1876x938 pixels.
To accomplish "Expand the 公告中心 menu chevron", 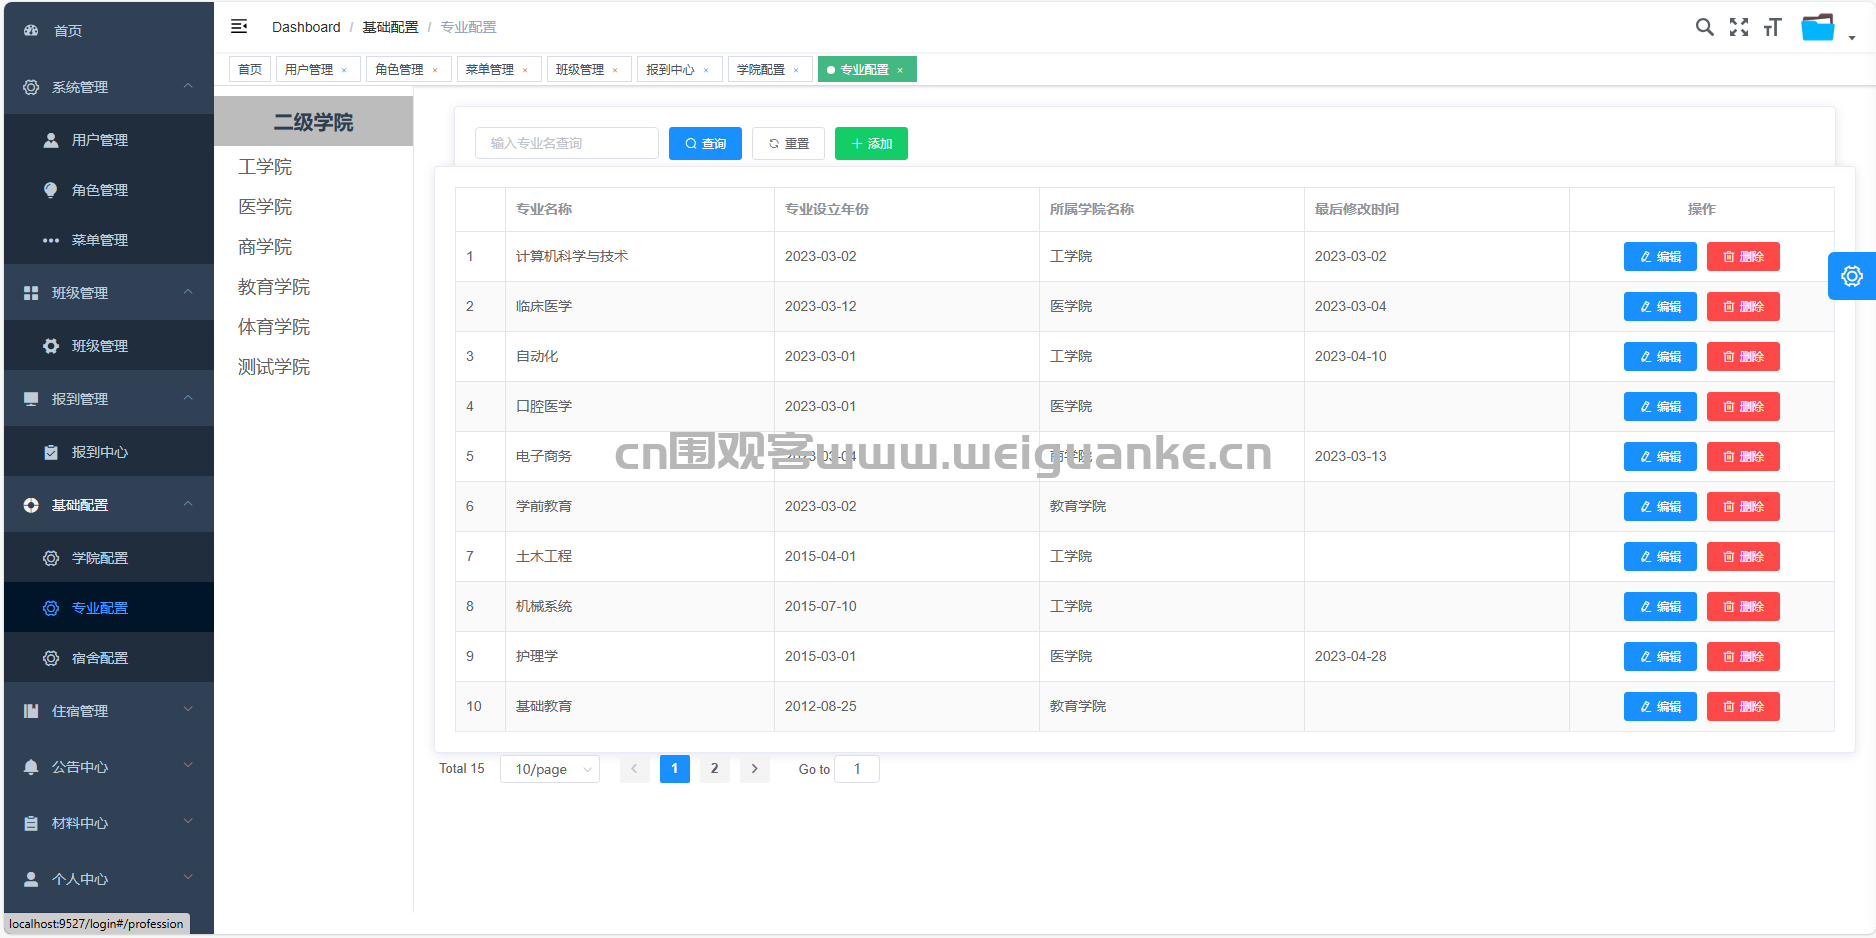I will coord(188,766).
